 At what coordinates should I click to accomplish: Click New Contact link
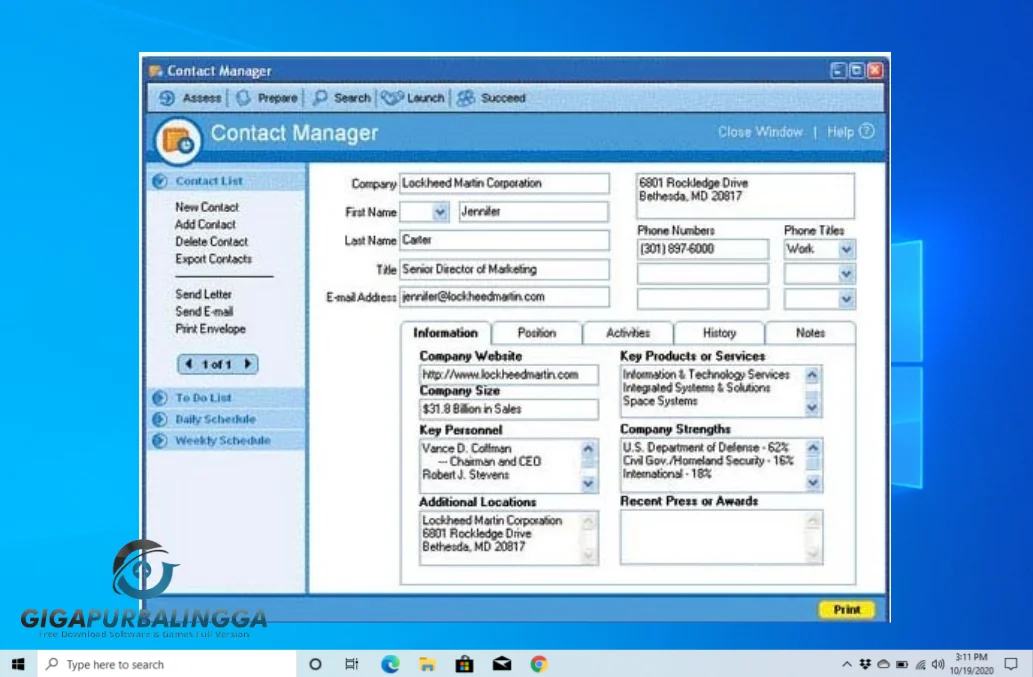click(x=207, y=207)
